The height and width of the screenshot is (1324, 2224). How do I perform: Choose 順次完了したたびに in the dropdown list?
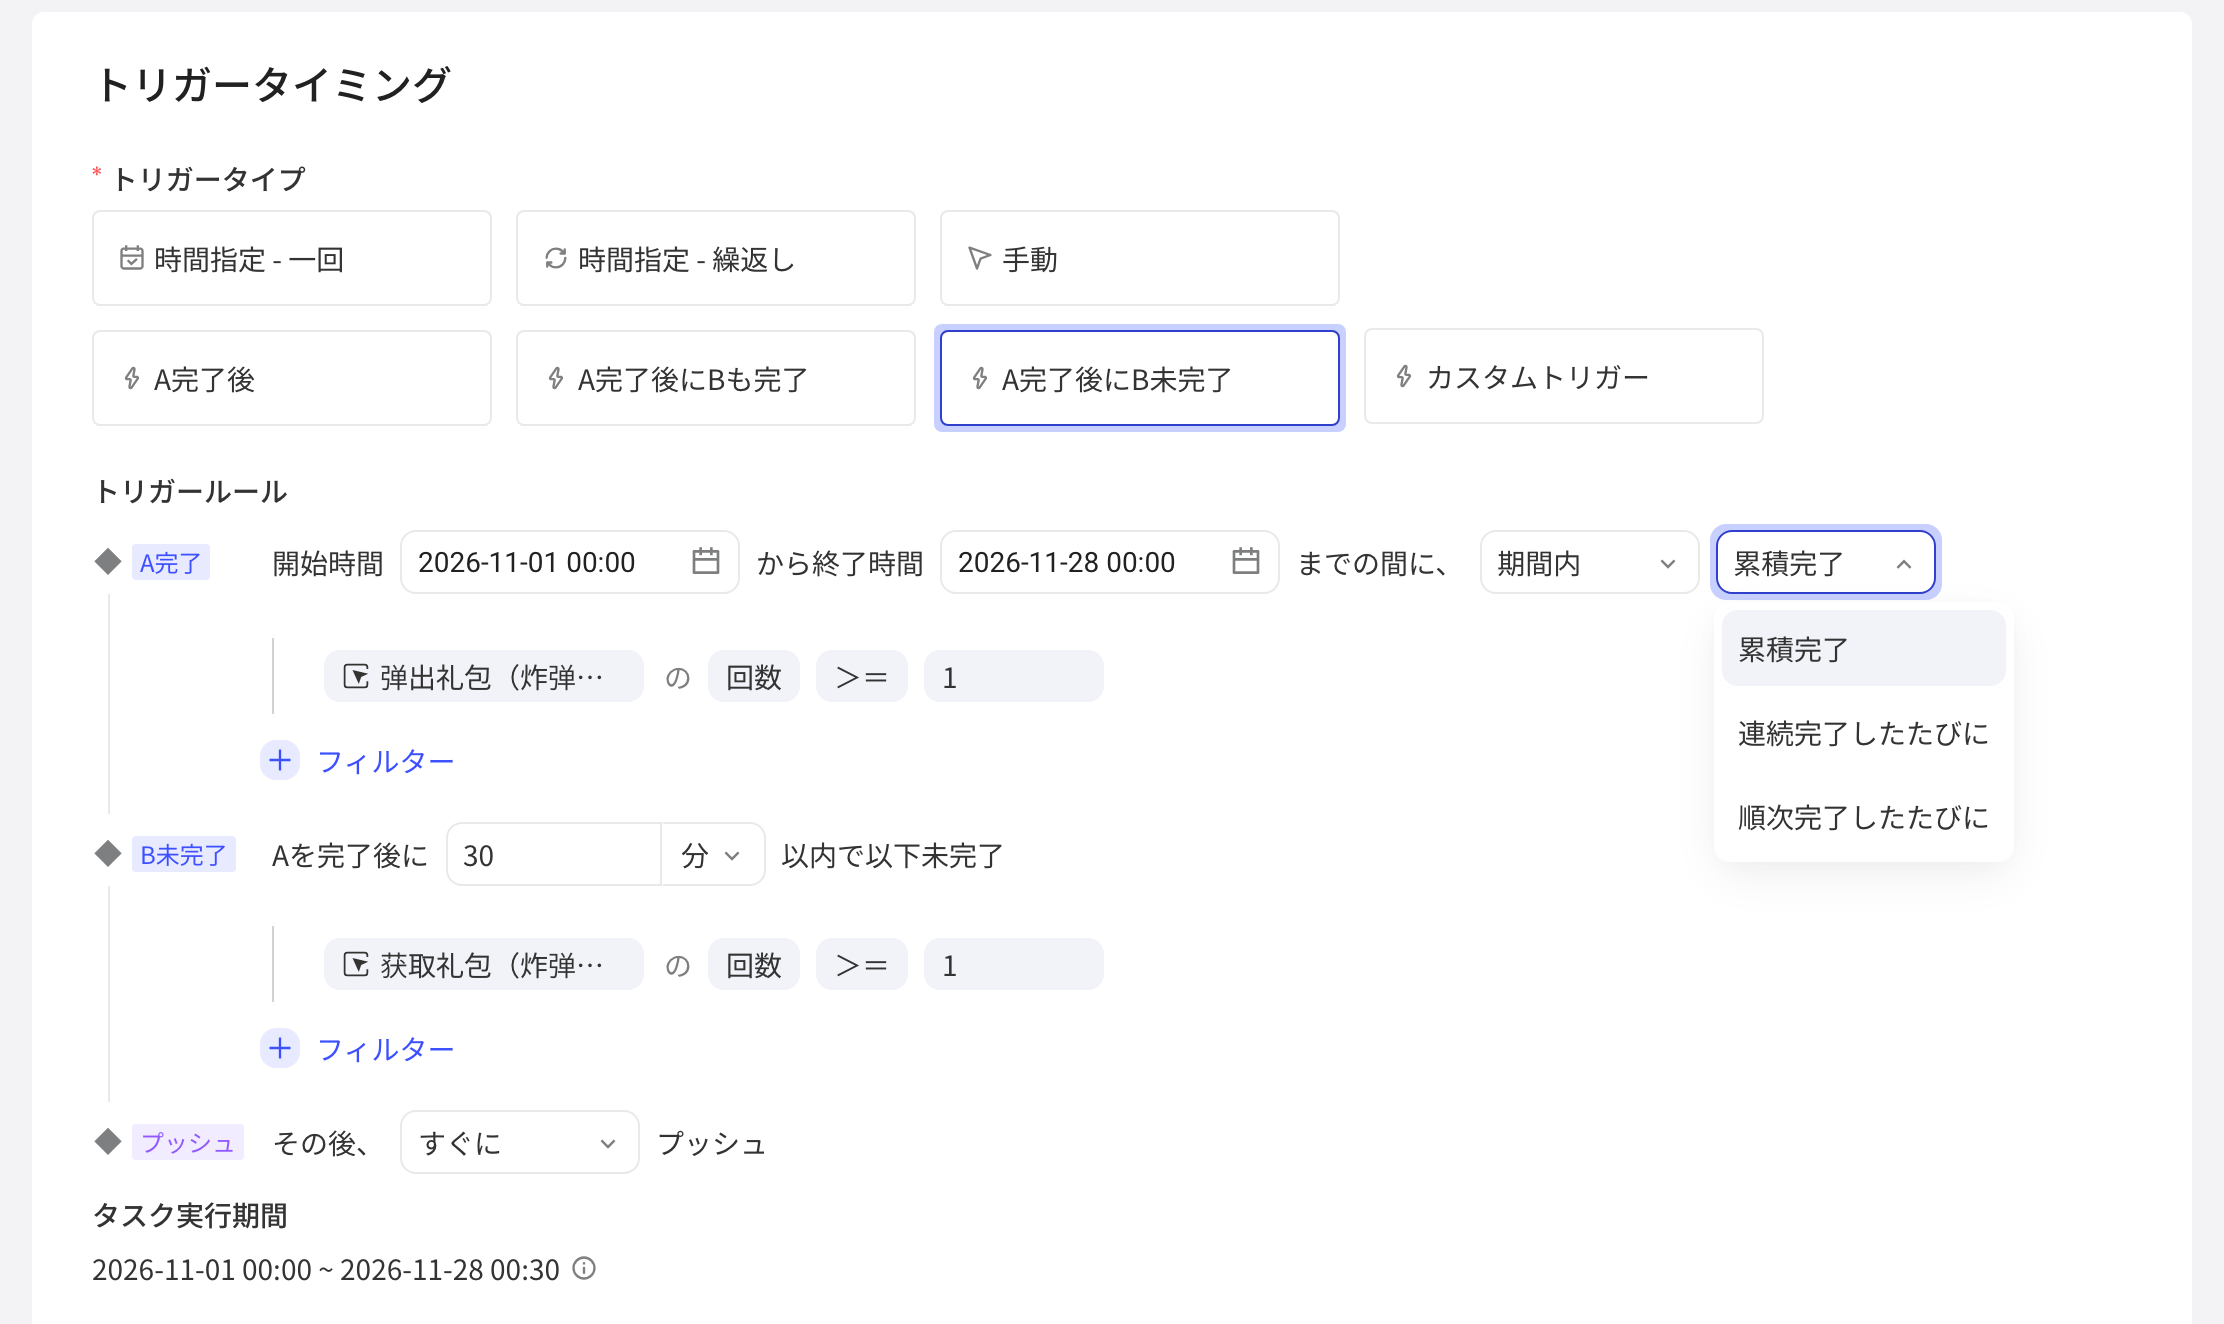click(x=1864, y=817)
